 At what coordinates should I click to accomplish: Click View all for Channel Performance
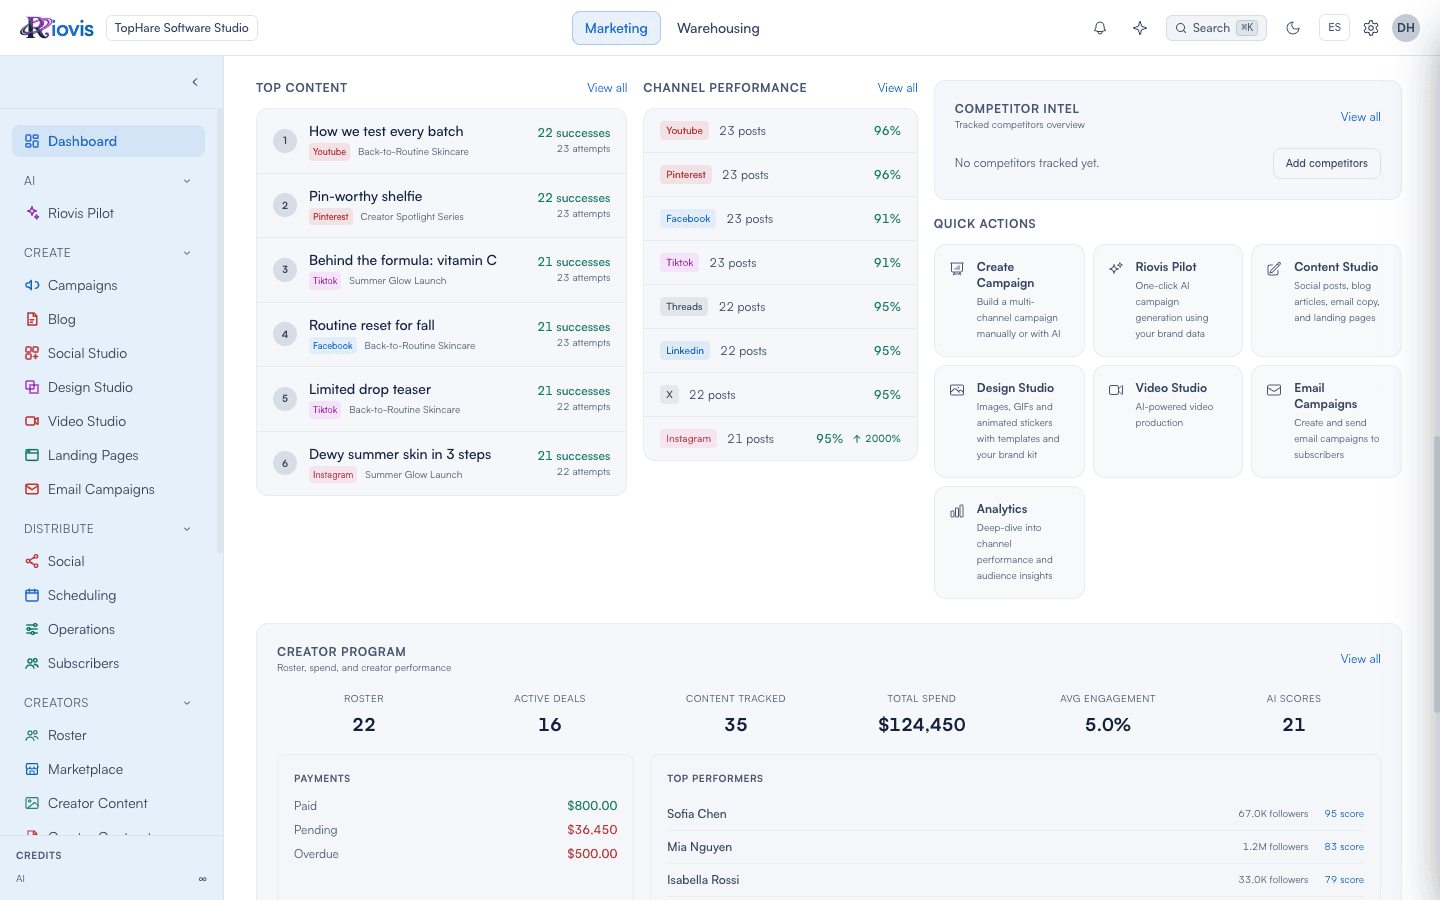coord(897,88)
